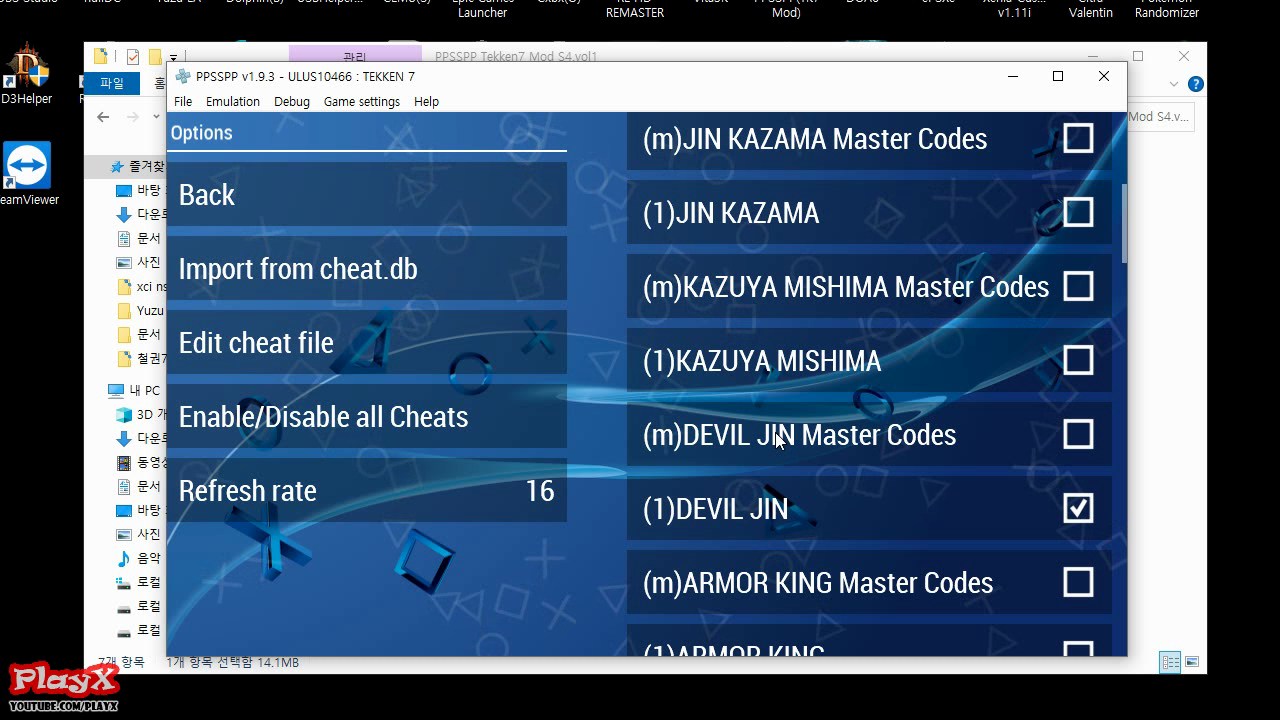Select the Yuzu folder in Explorer sidebar
The image size is (1280, 720).
click(139, 310)
